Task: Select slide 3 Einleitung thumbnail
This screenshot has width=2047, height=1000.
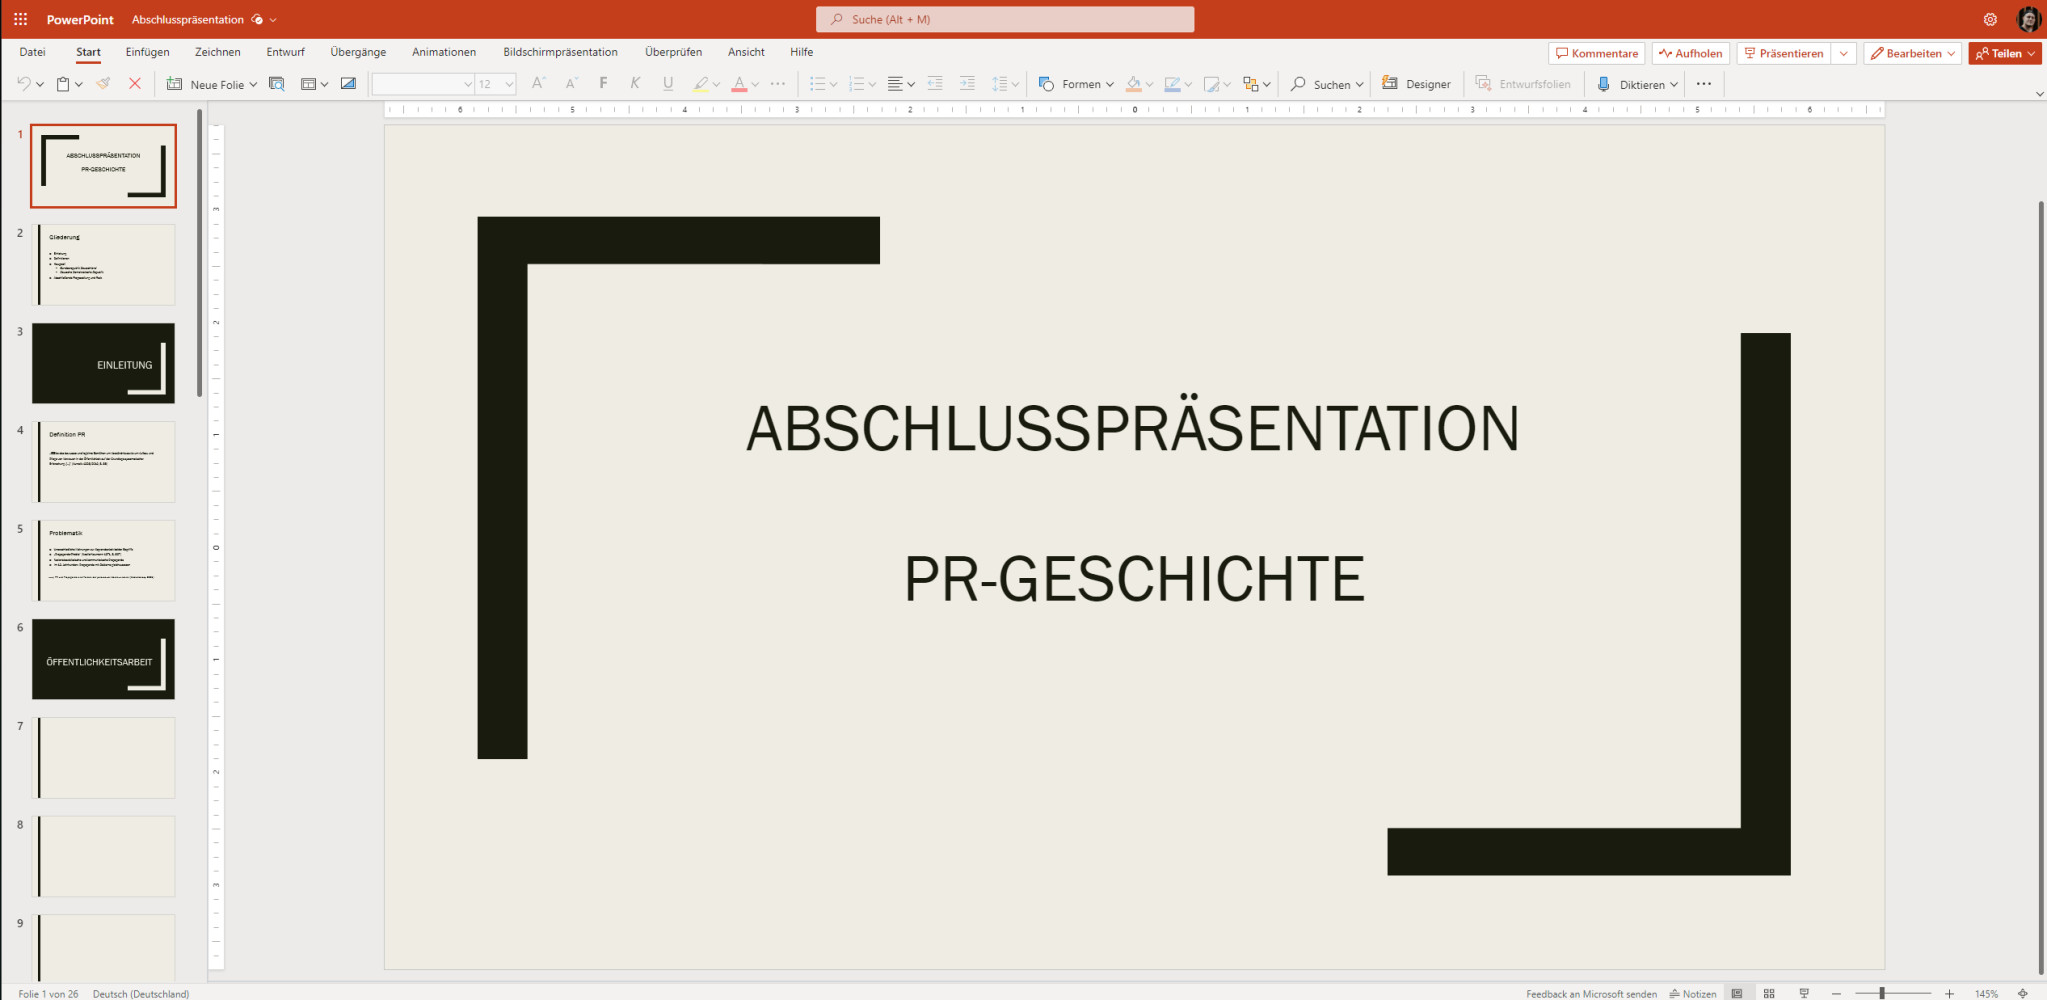Action: pos(102,363)
